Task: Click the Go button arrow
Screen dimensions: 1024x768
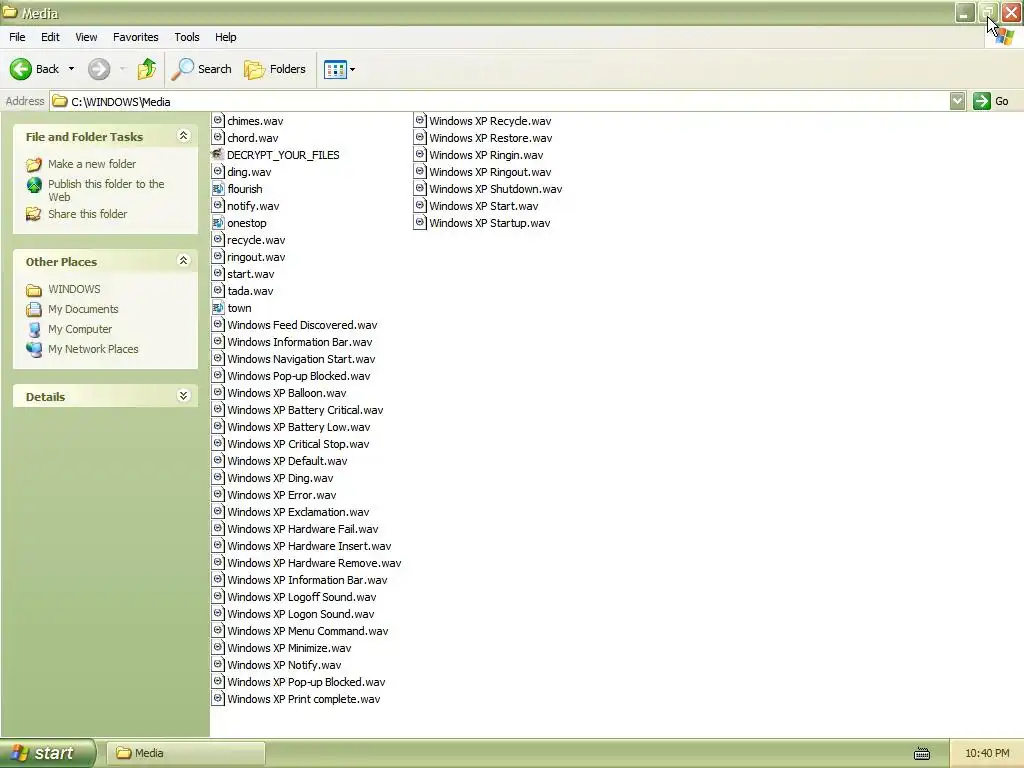Action: [982, 101]
